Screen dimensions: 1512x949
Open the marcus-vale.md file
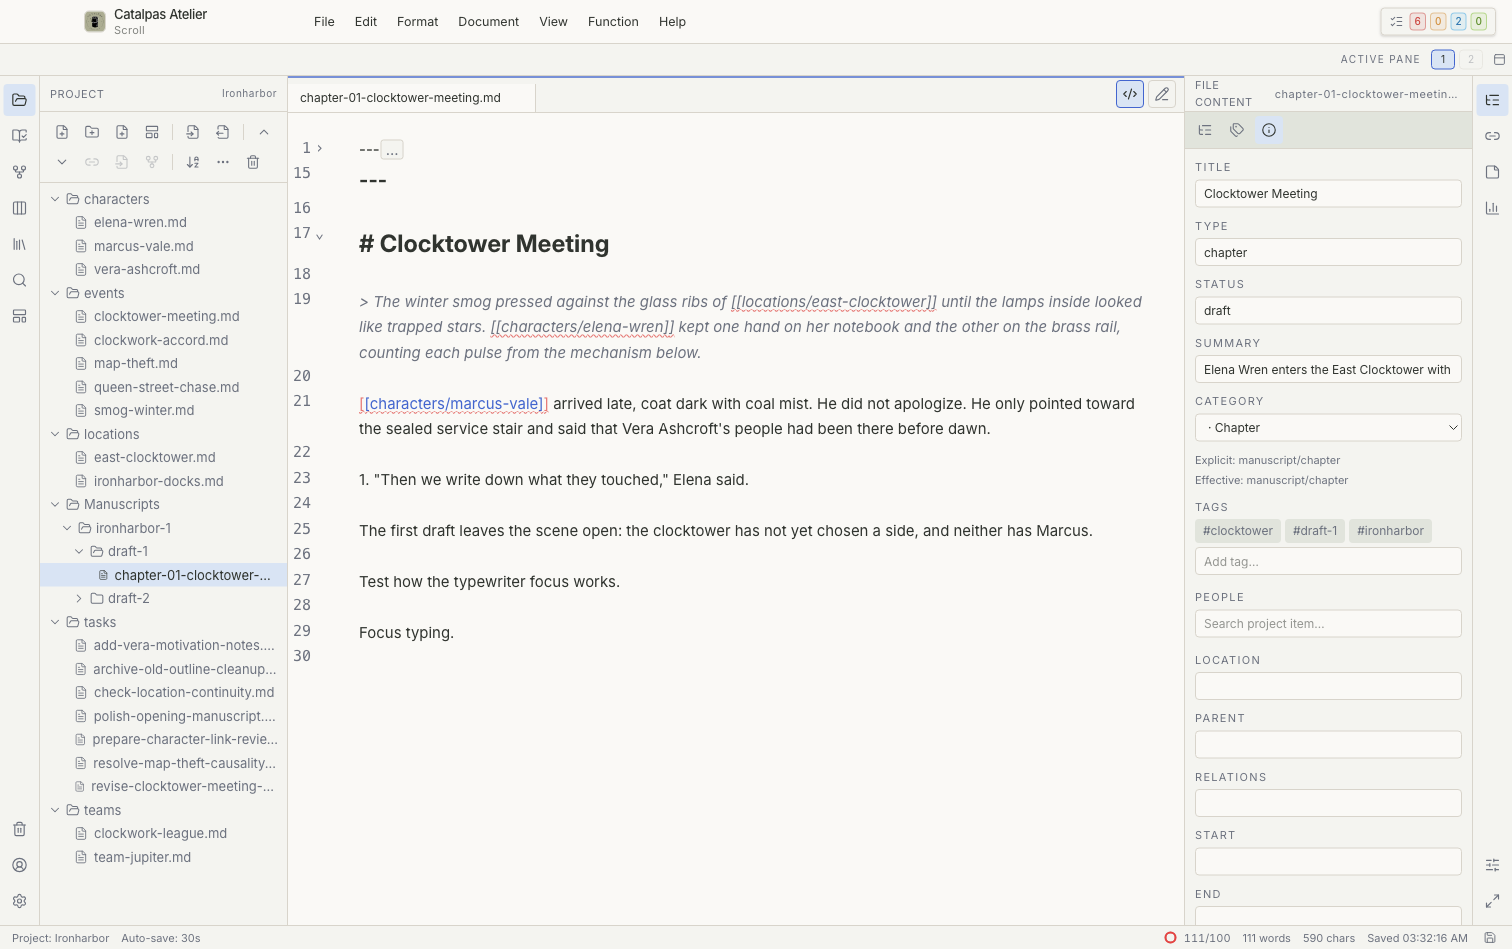coord(143,246)
